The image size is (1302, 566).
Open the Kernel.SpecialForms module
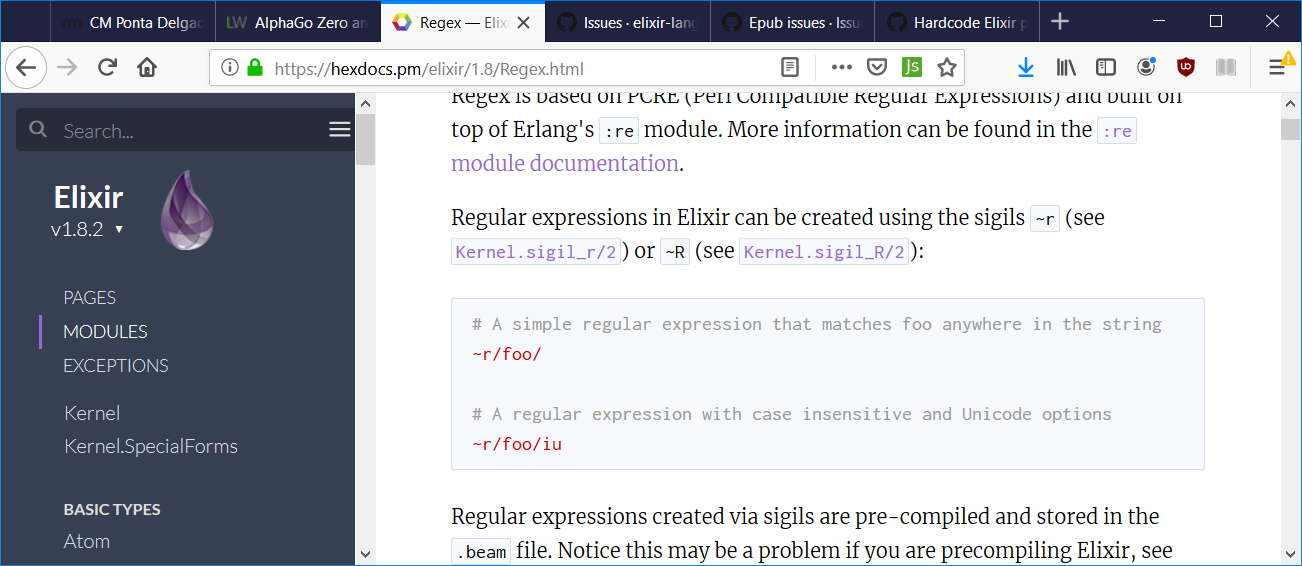pos(151,446)
